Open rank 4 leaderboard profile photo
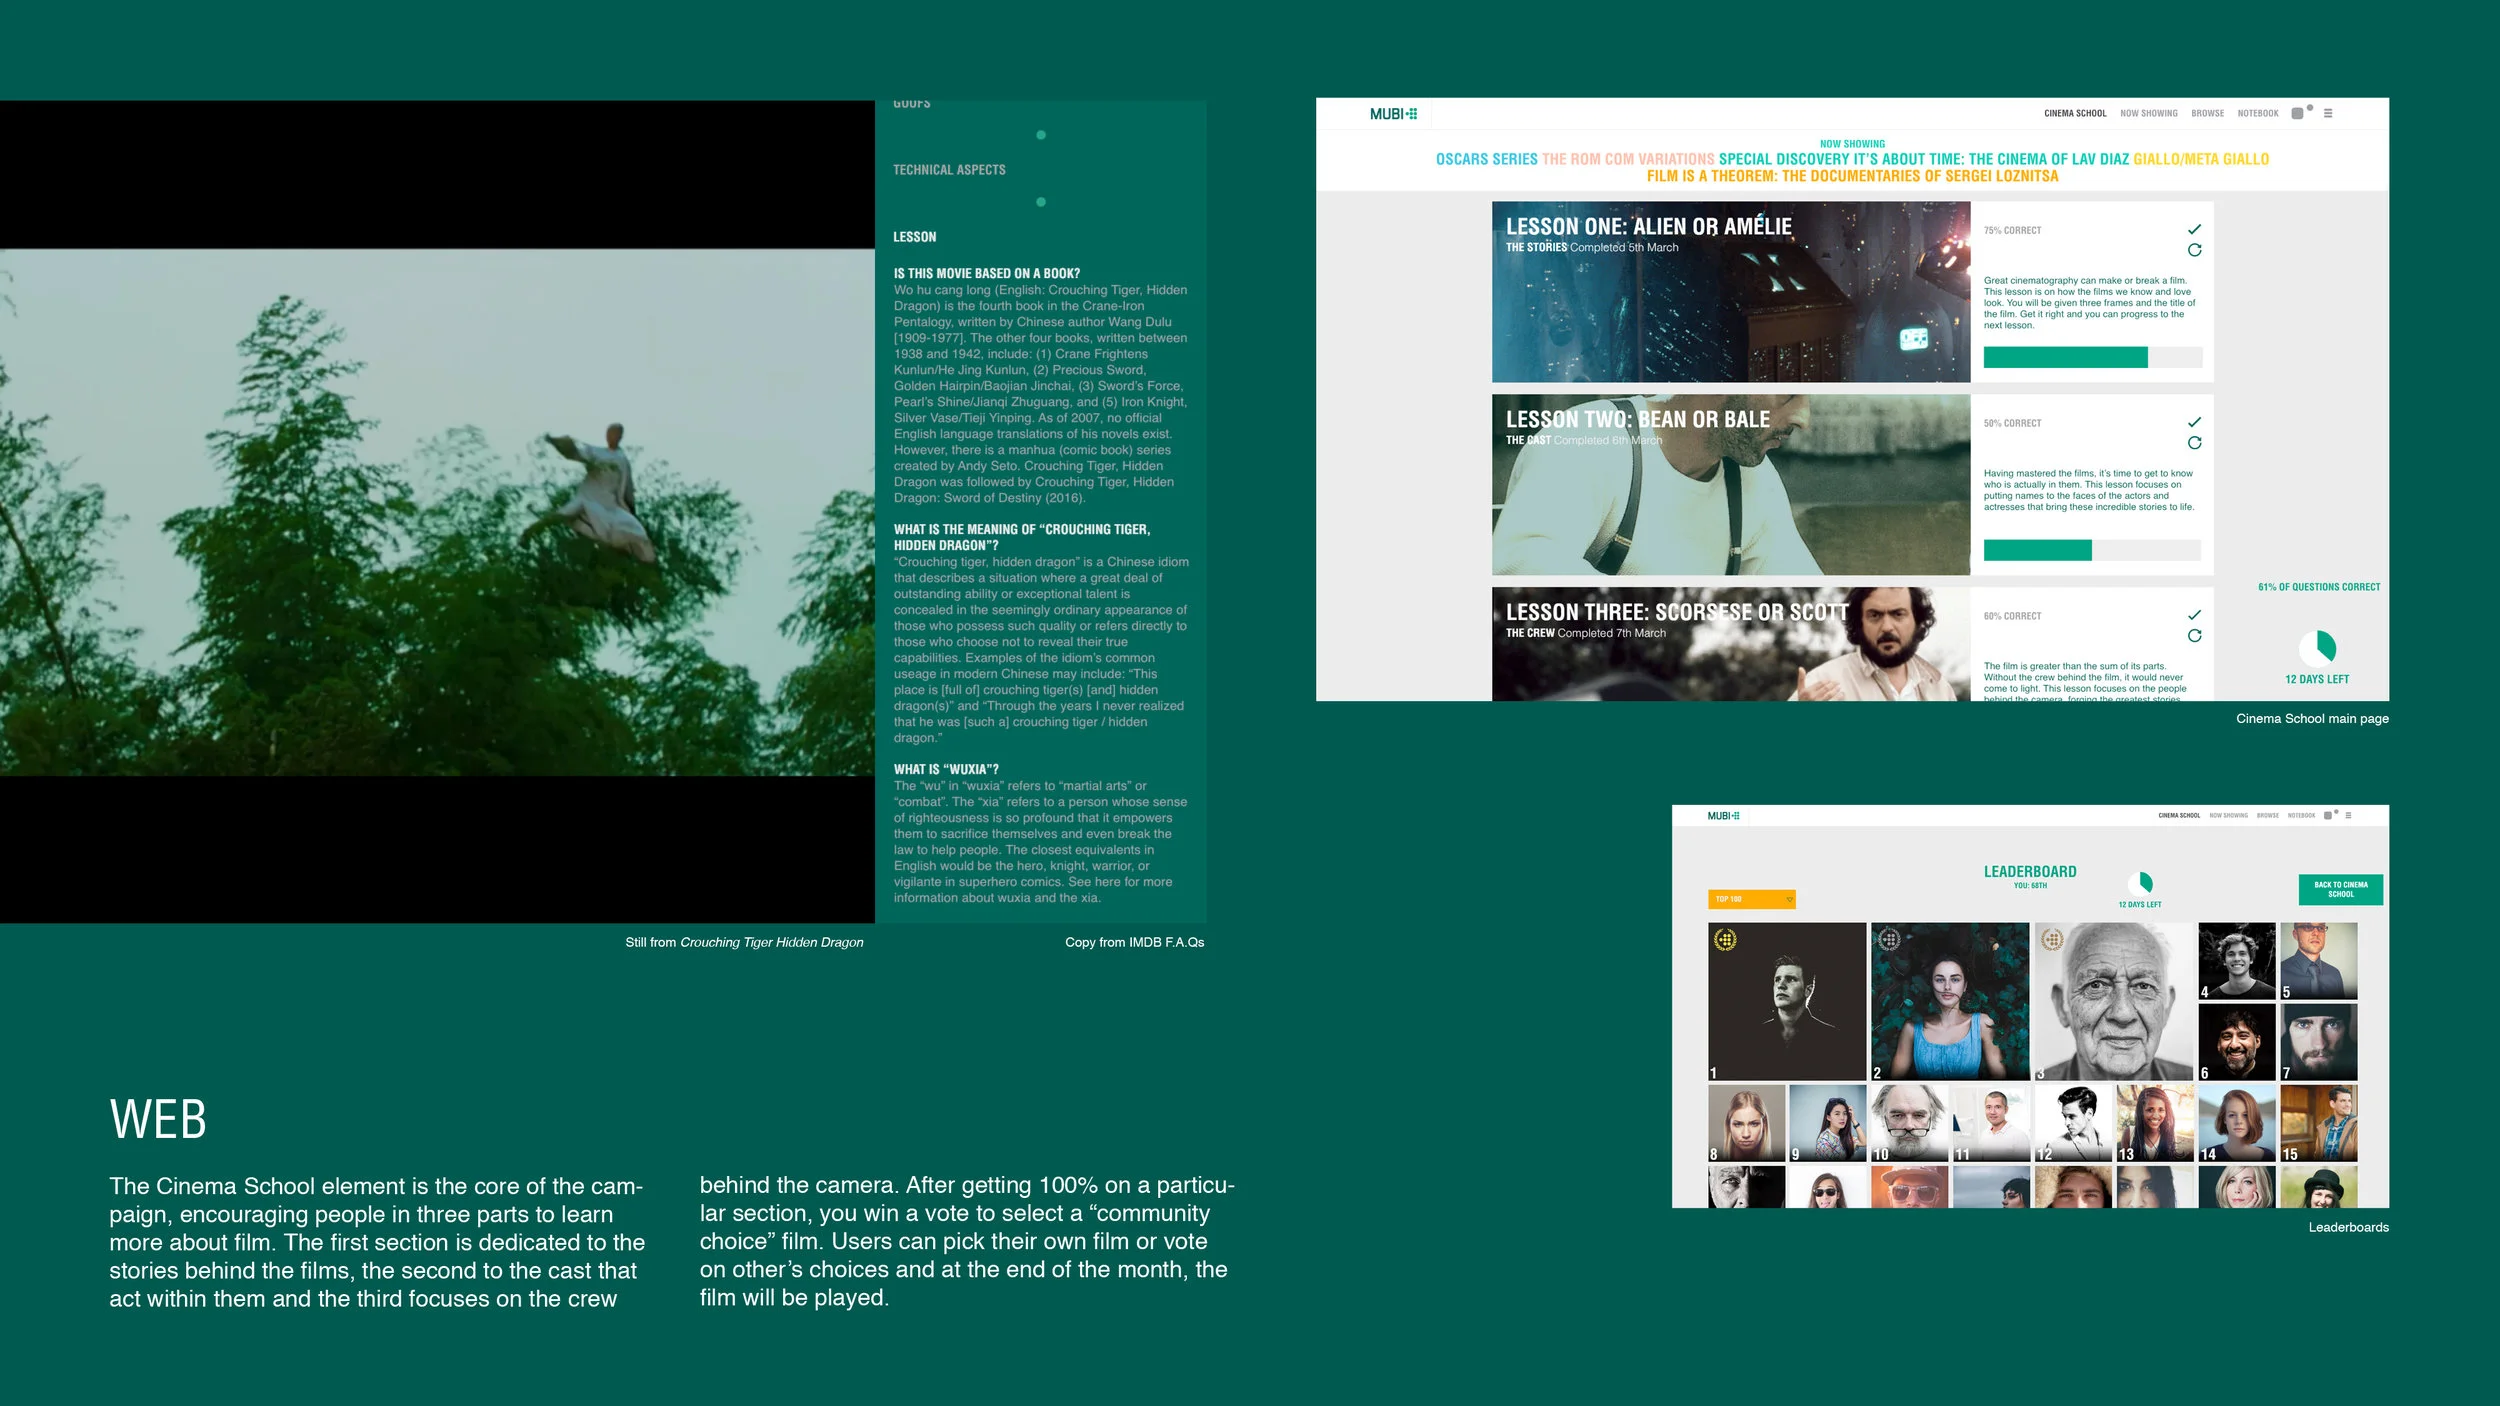Image resolution: width=2500 pixels, height=1406 pixels. coord(2237,961)
